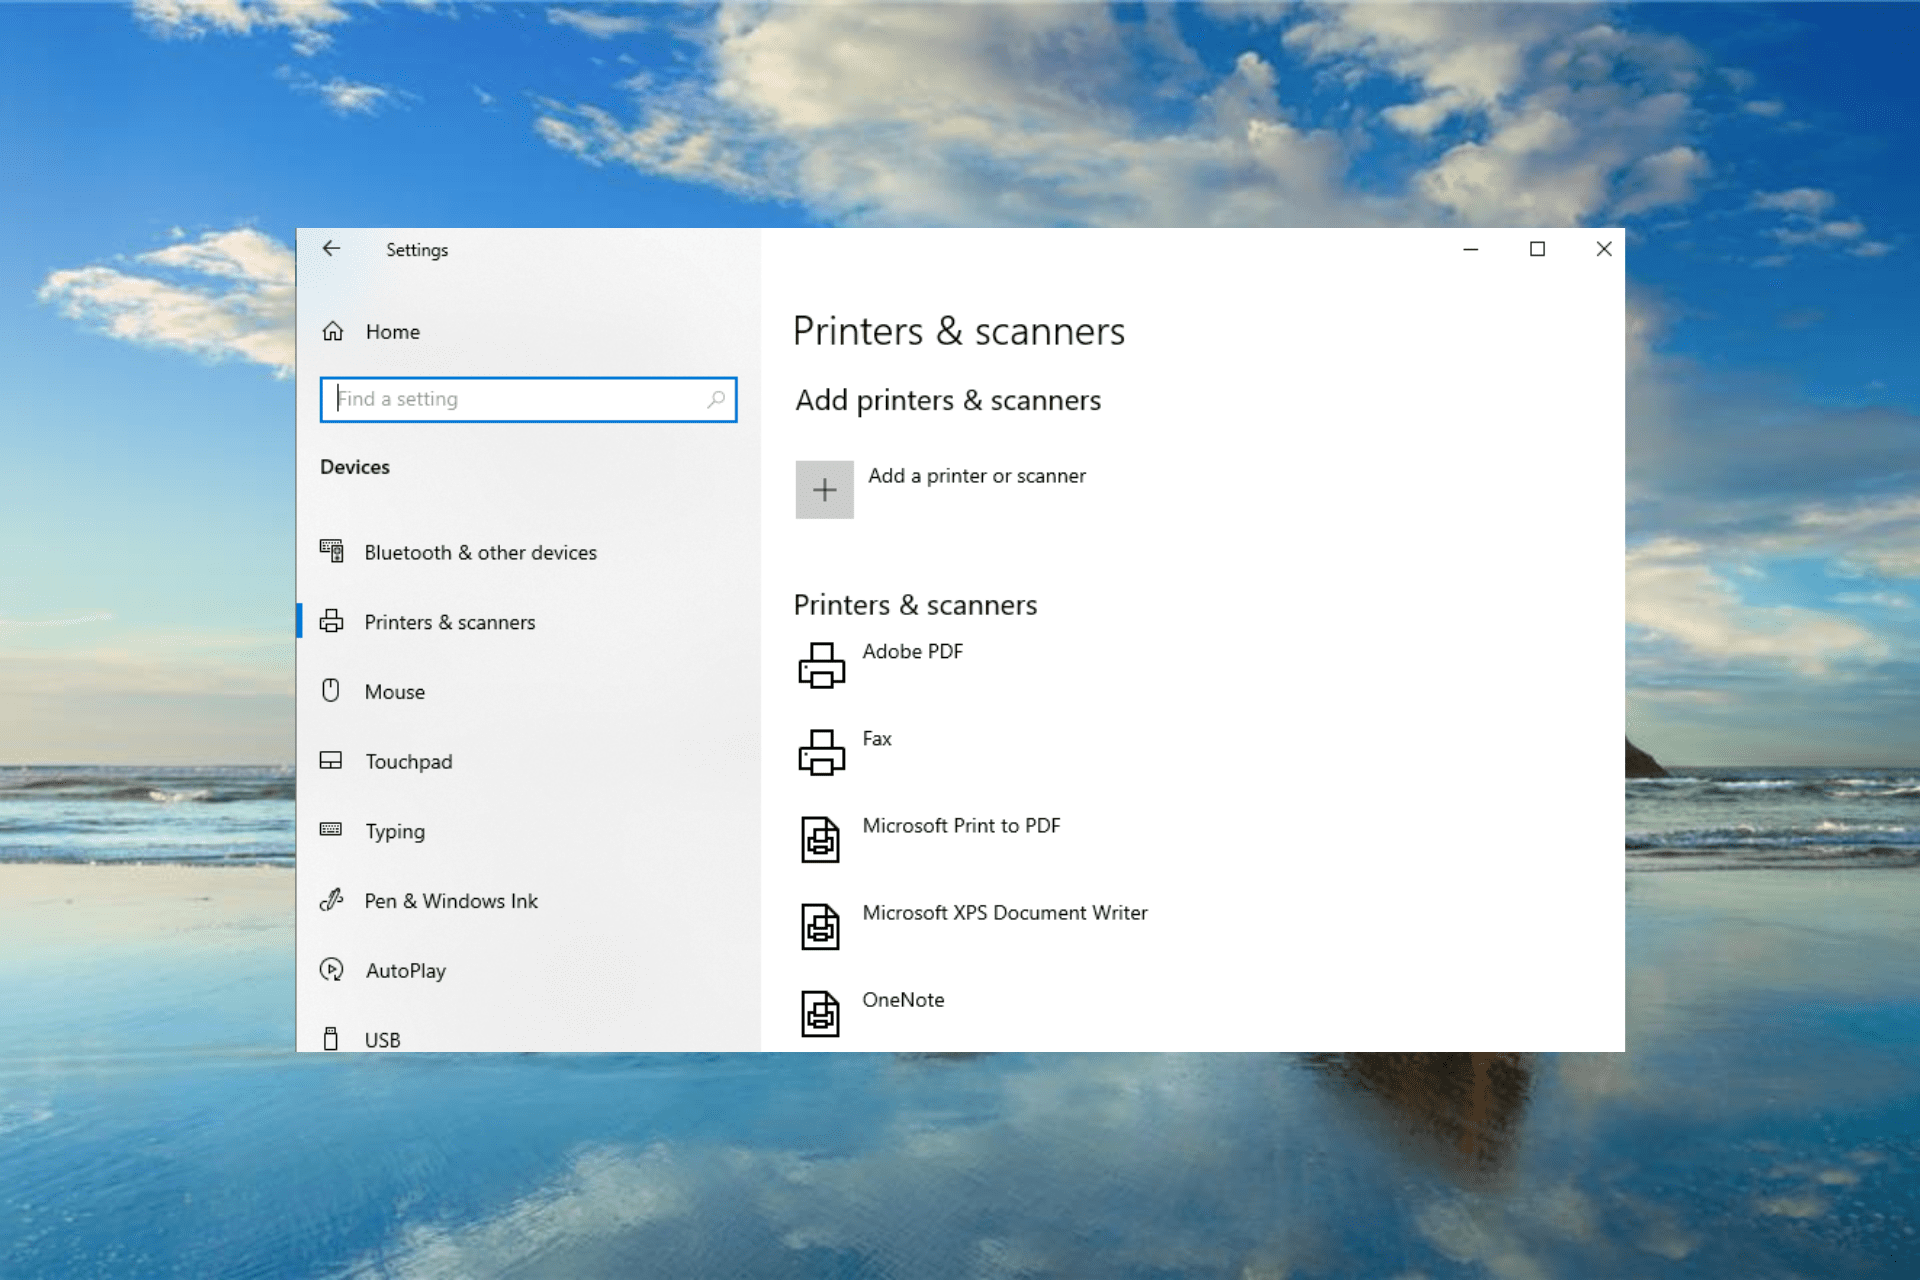Select Fax in the printers list
Screen dimensions: 1920x1280
point(877,738)
